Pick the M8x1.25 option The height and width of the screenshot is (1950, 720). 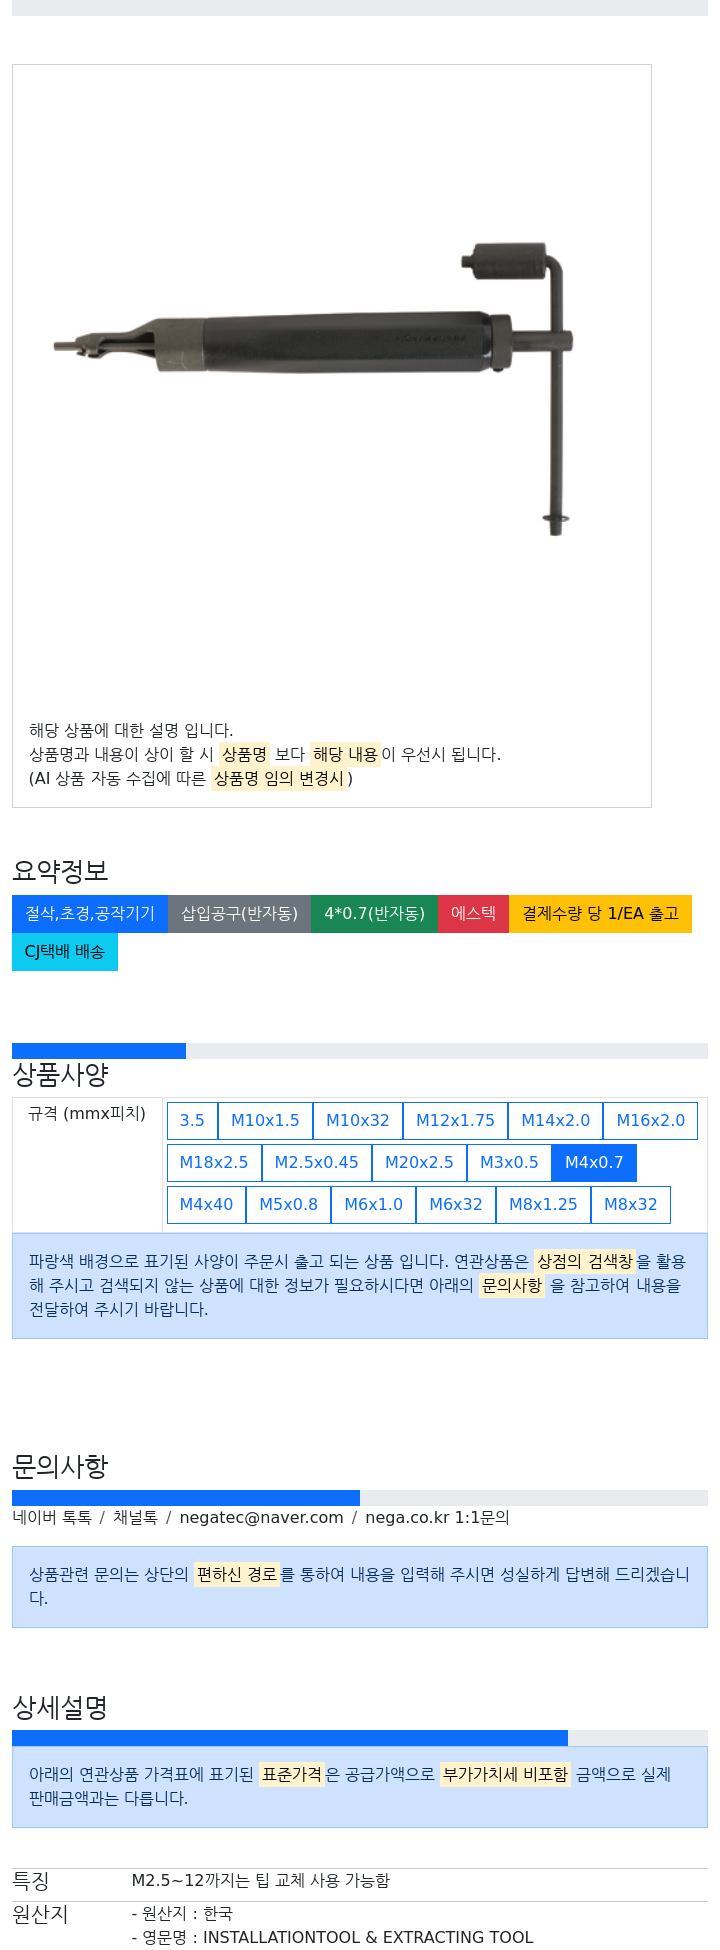tap(543, 1205)
